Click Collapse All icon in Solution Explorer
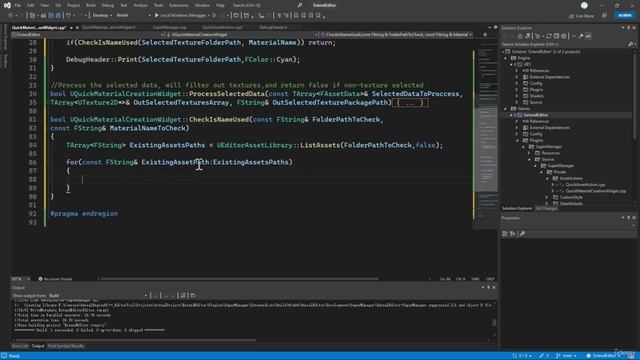Image resolution: width=640 pixels, height=360 pixels. [556, 36]
